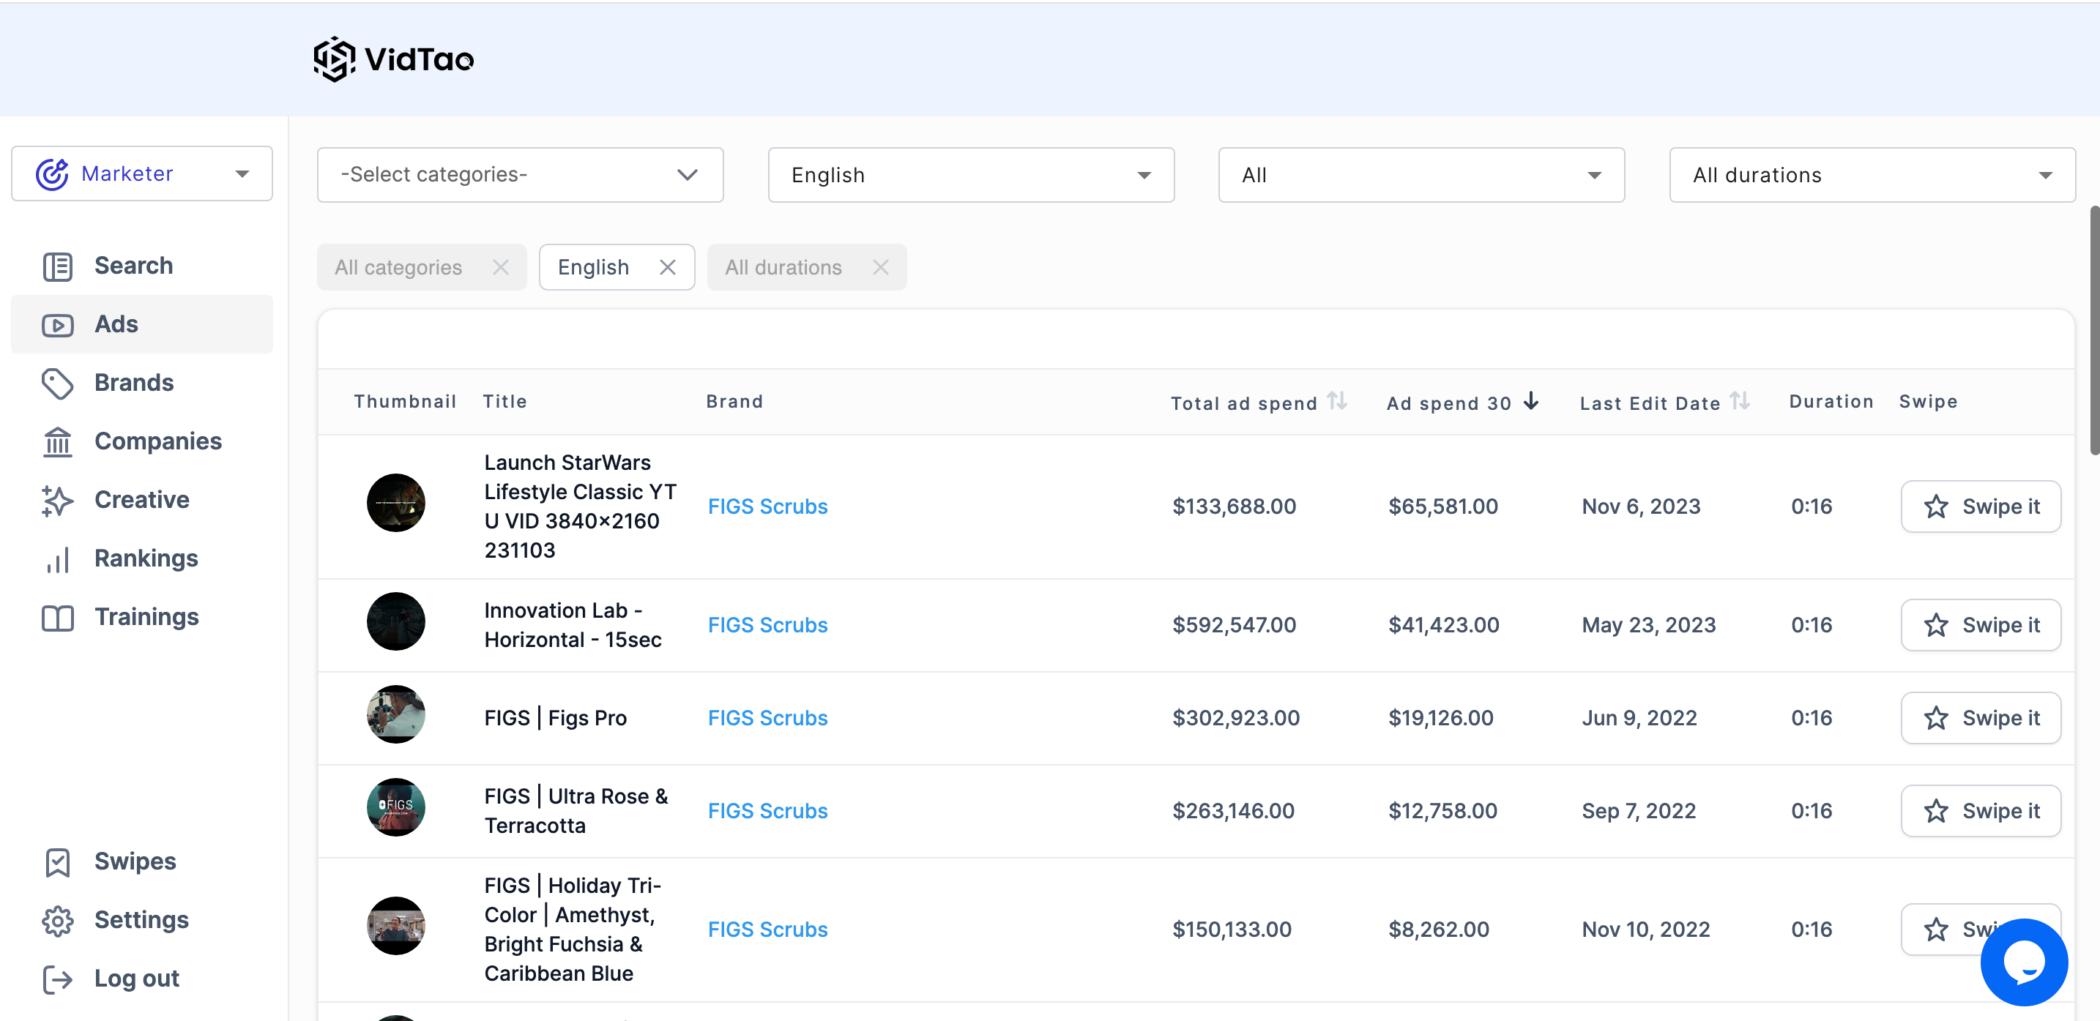This screenshot has height=1021, width=2100.
Task: Click the Brands tag icon
Action: coord(58,384)
